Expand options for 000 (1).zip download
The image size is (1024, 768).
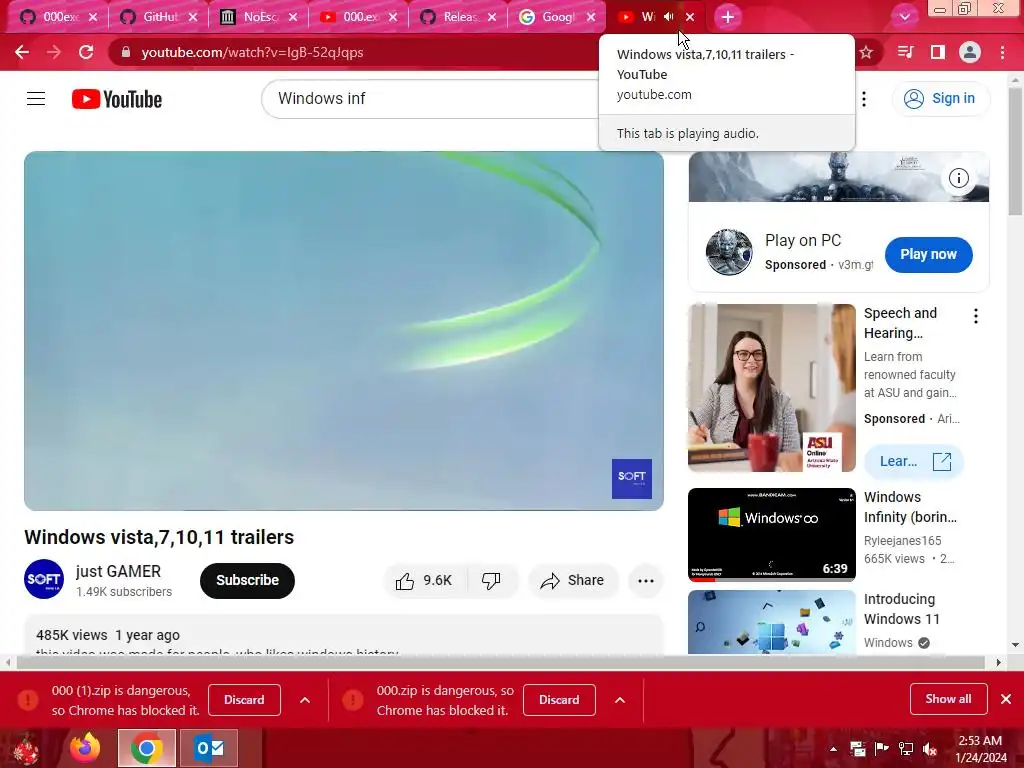(x=305, y=700)
